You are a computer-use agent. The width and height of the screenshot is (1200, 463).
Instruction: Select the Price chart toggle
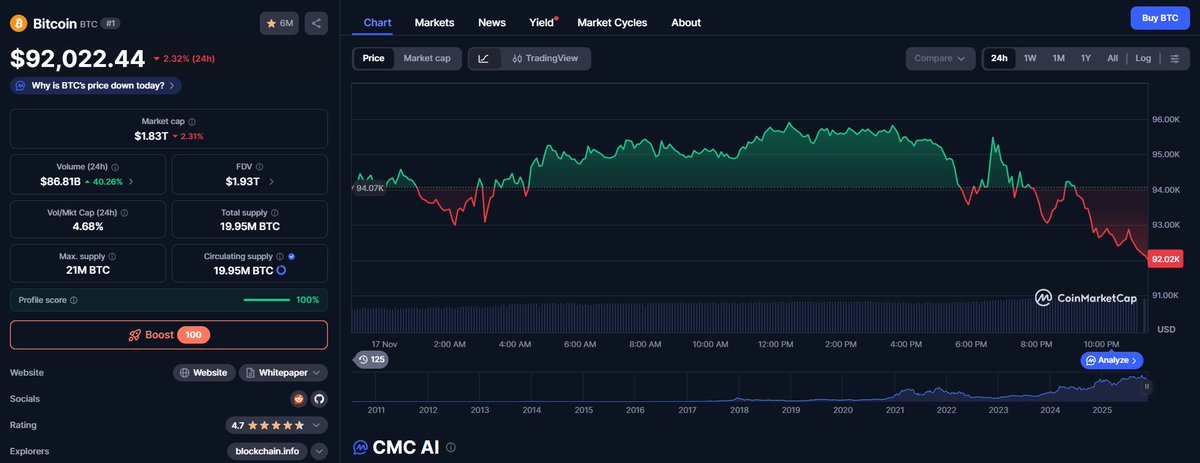pos(373,58)
